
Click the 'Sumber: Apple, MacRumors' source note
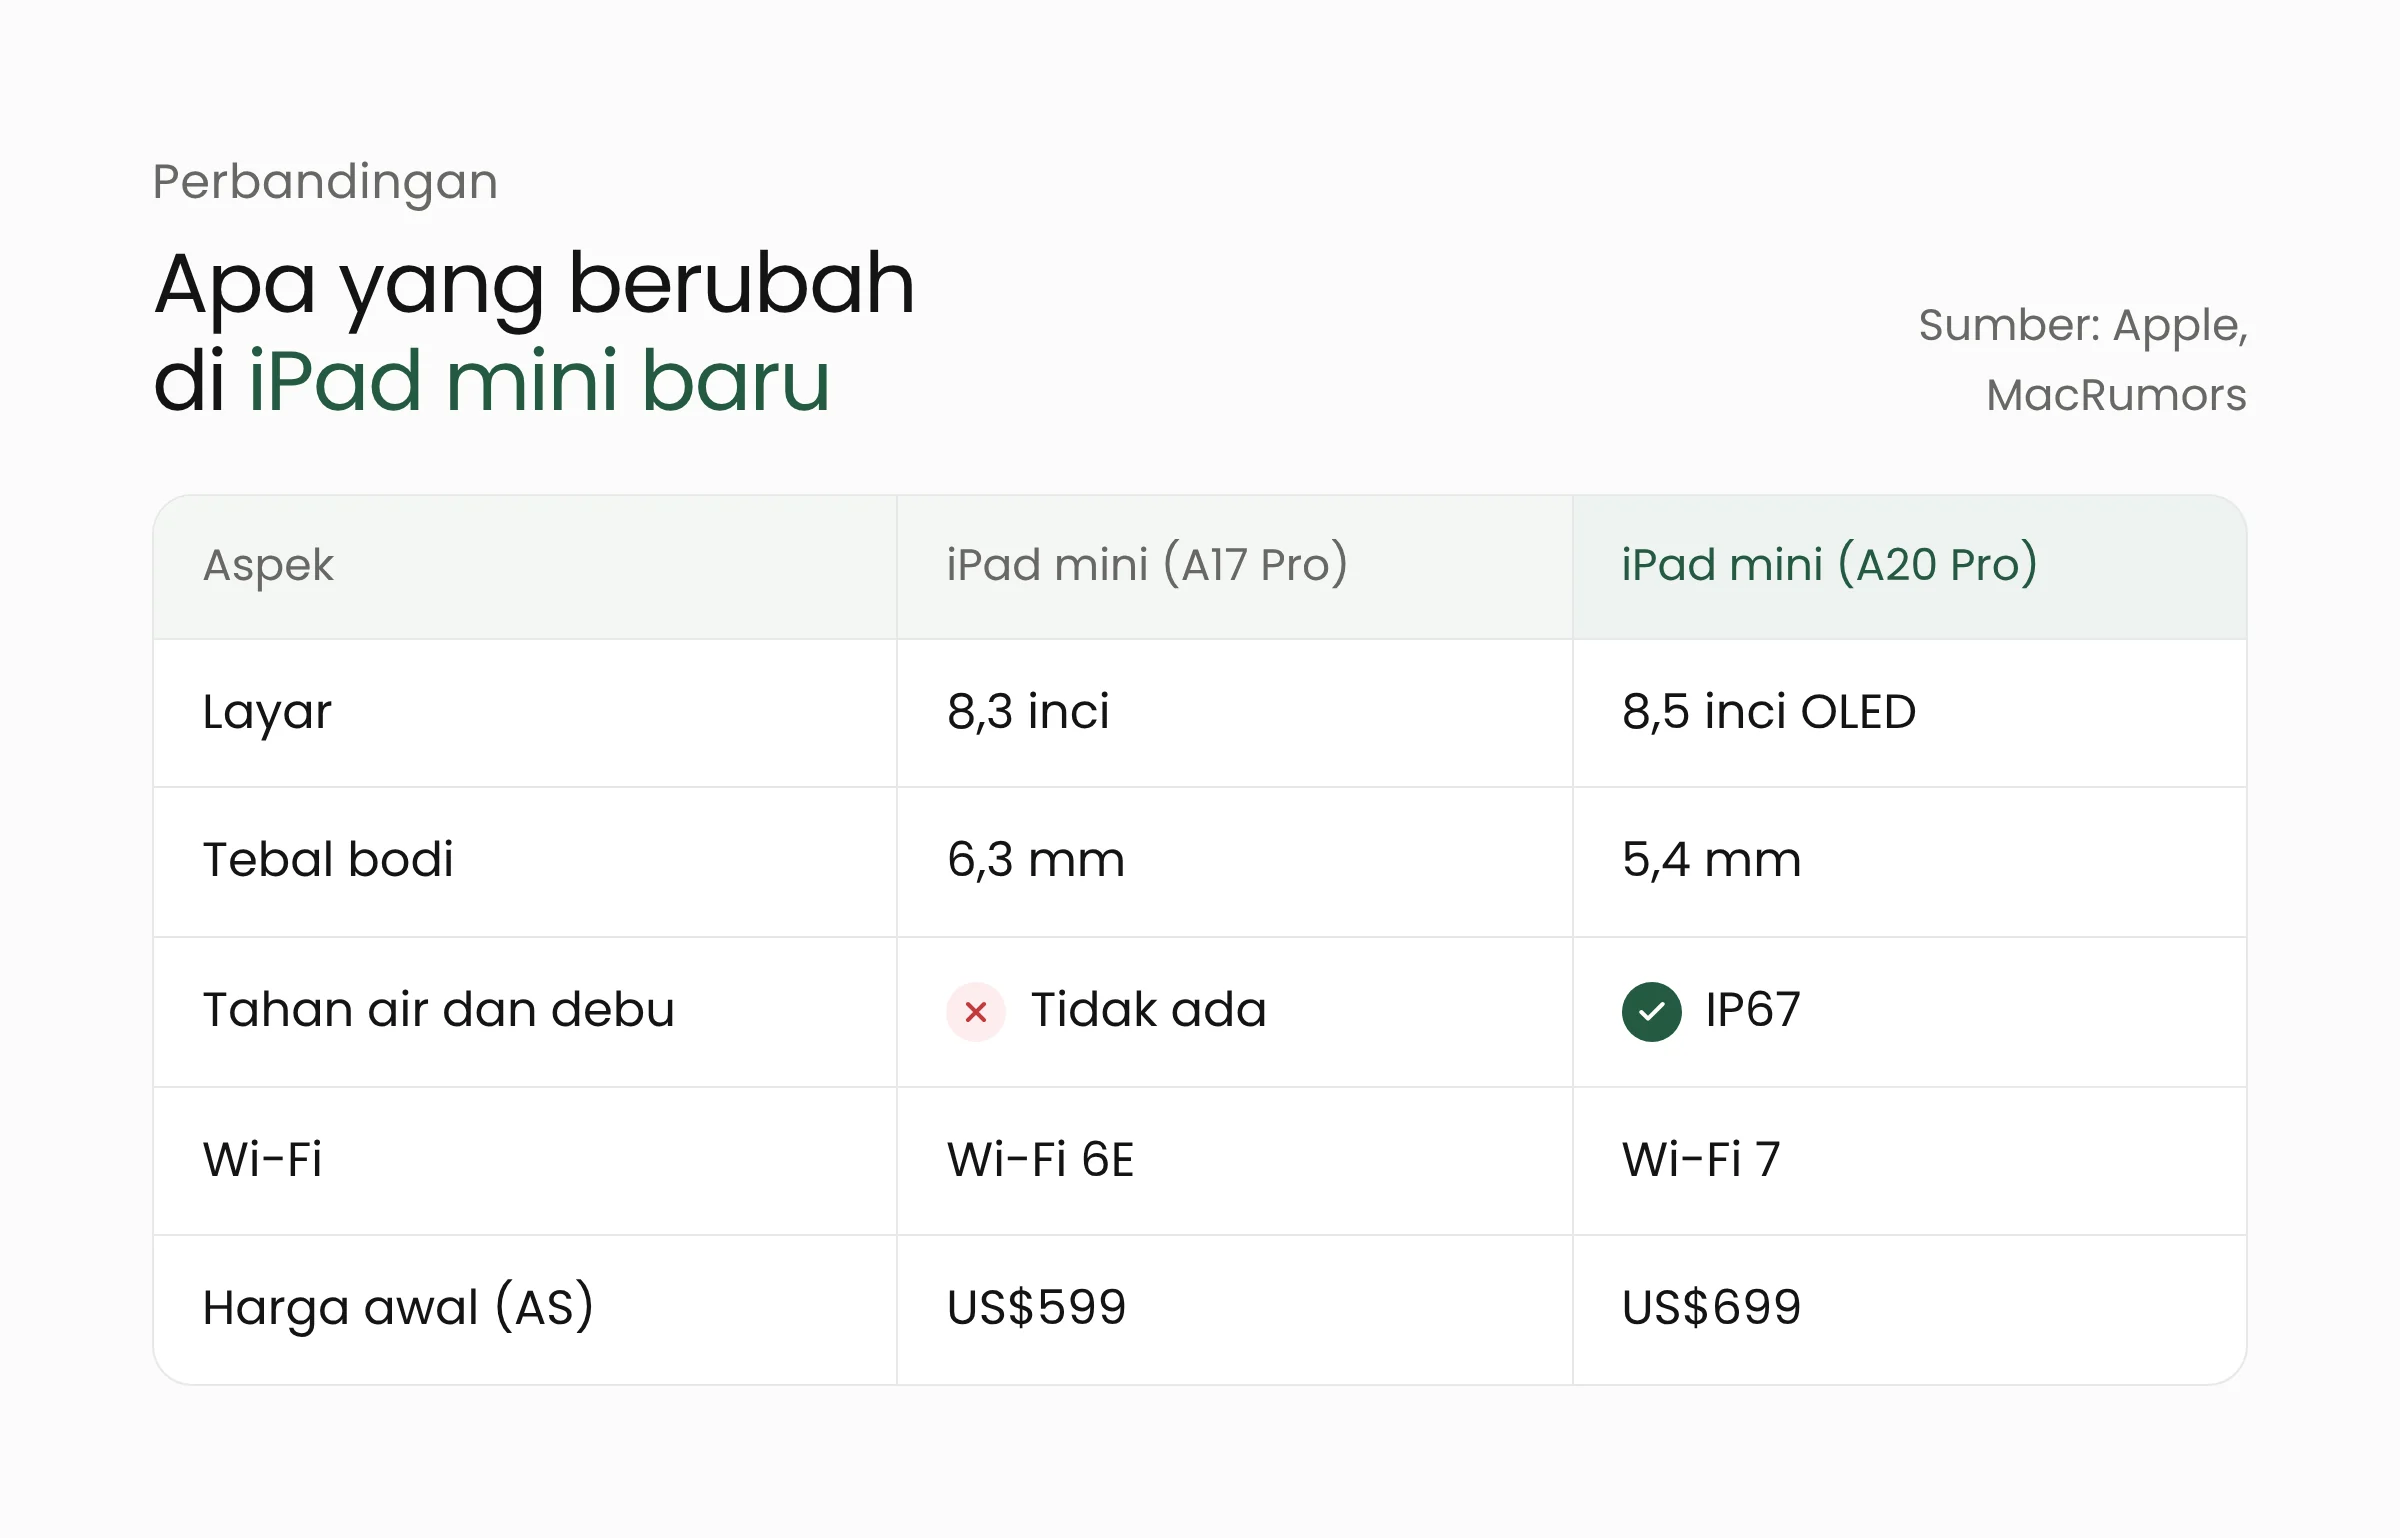(2083, 360)
